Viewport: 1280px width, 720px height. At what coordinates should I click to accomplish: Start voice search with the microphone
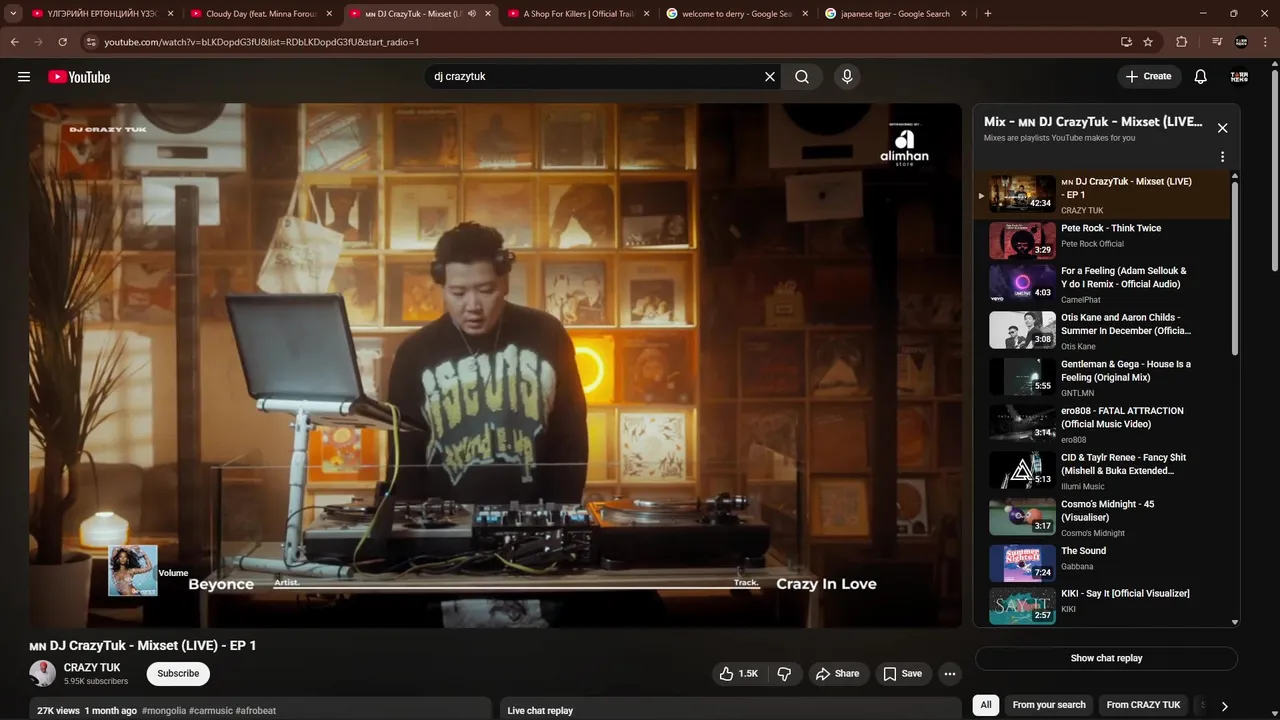(x=847, y=77)
